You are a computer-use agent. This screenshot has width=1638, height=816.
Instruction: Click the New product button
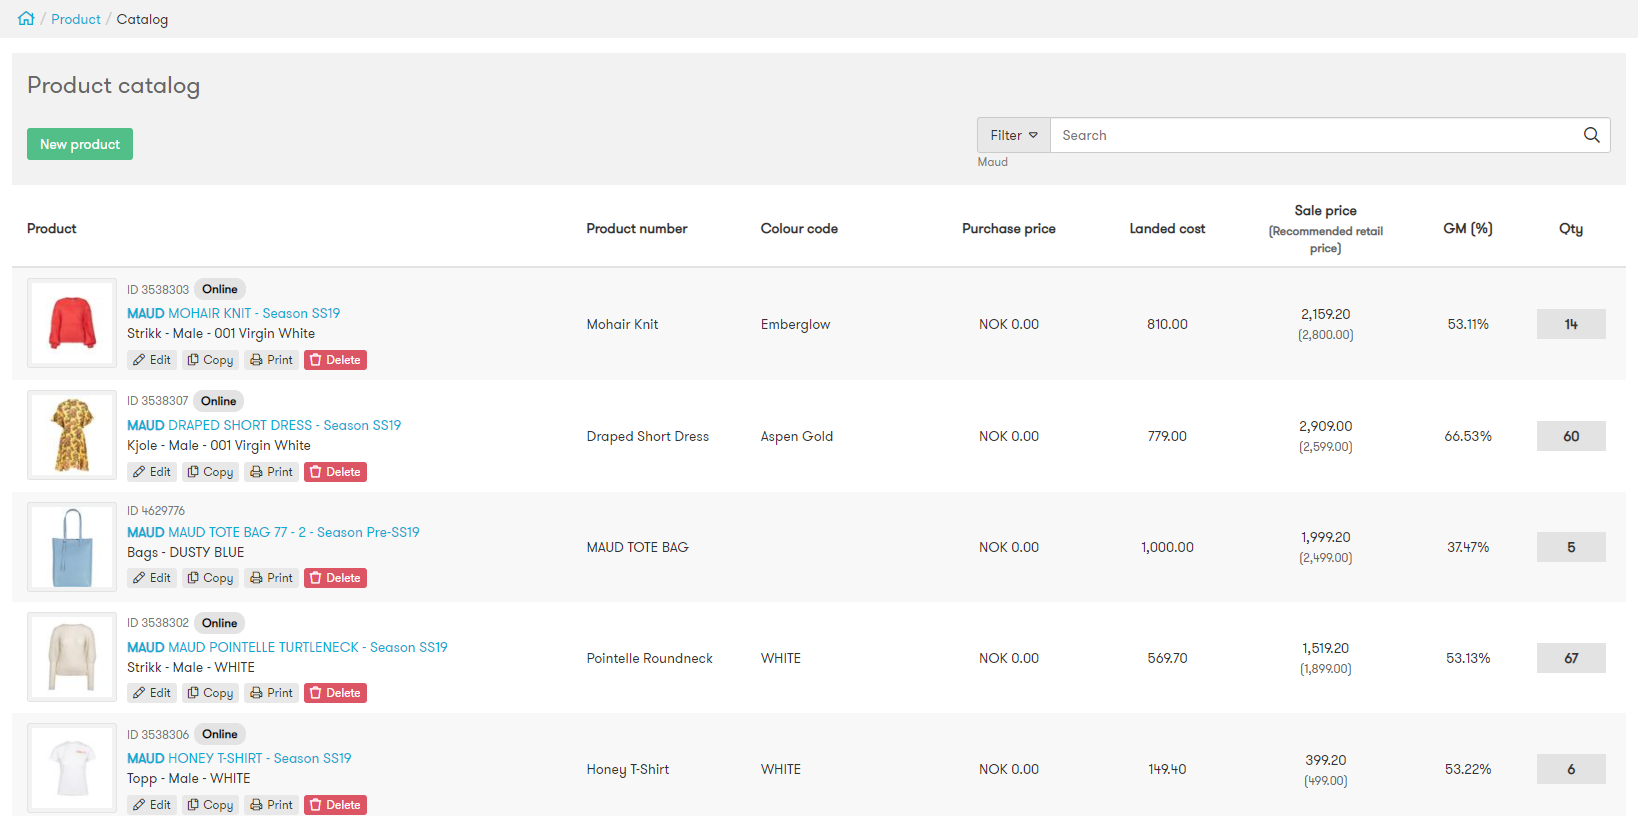(x=80, y=144)
